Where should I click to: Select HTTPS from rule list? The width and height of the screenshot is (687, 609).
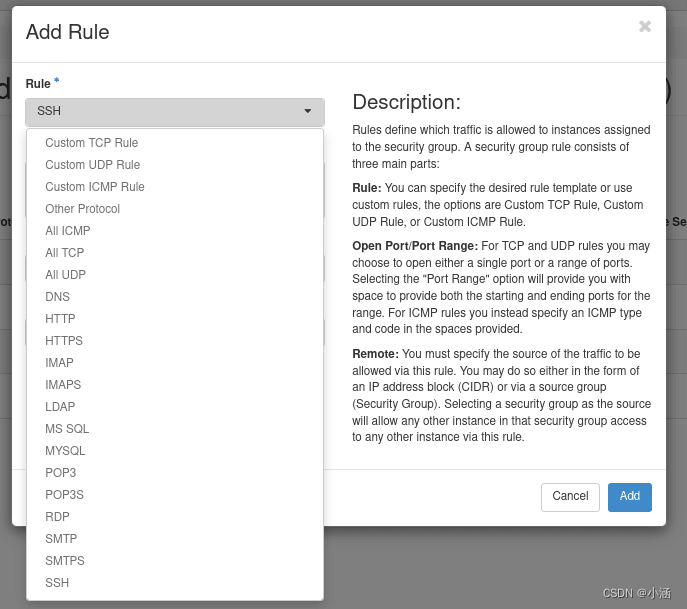pyautogui.click(x=64, y=341)
